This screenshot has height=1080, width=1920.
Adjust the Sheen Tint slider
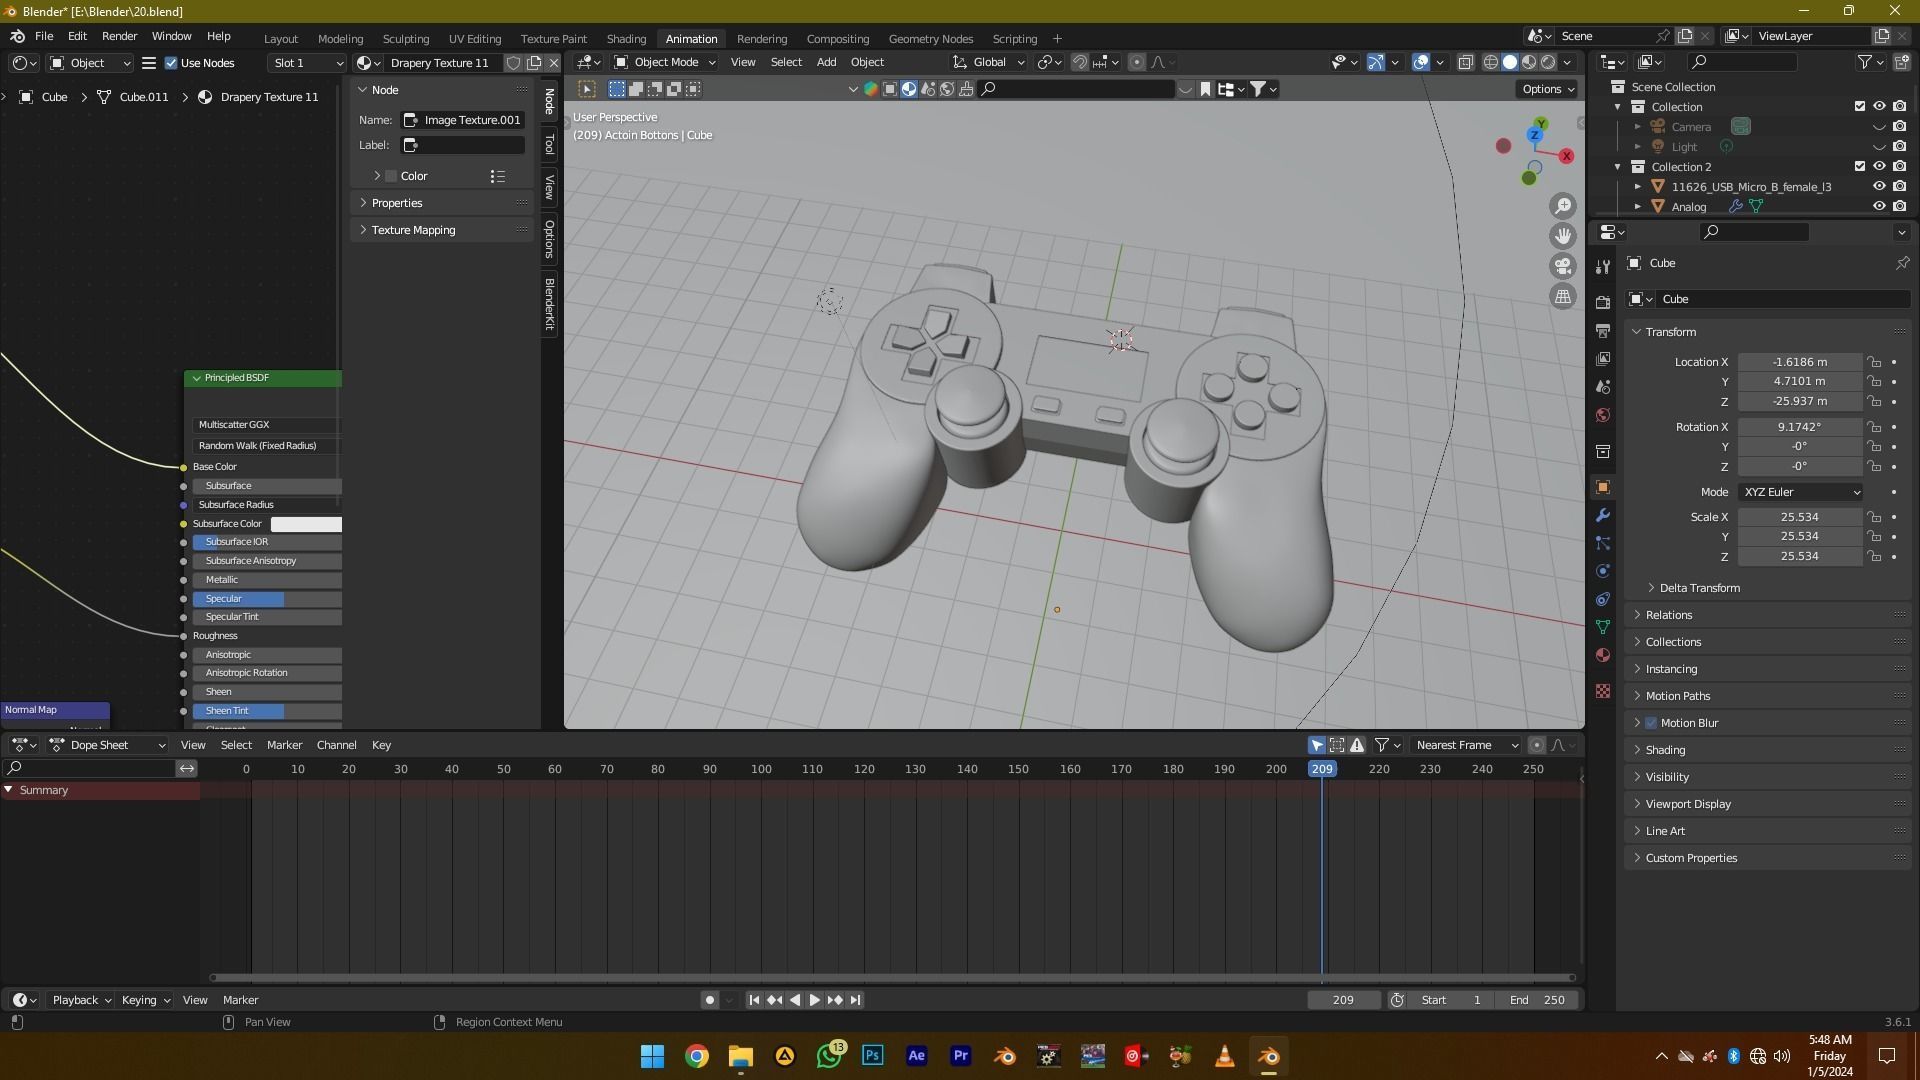(267, 711)
